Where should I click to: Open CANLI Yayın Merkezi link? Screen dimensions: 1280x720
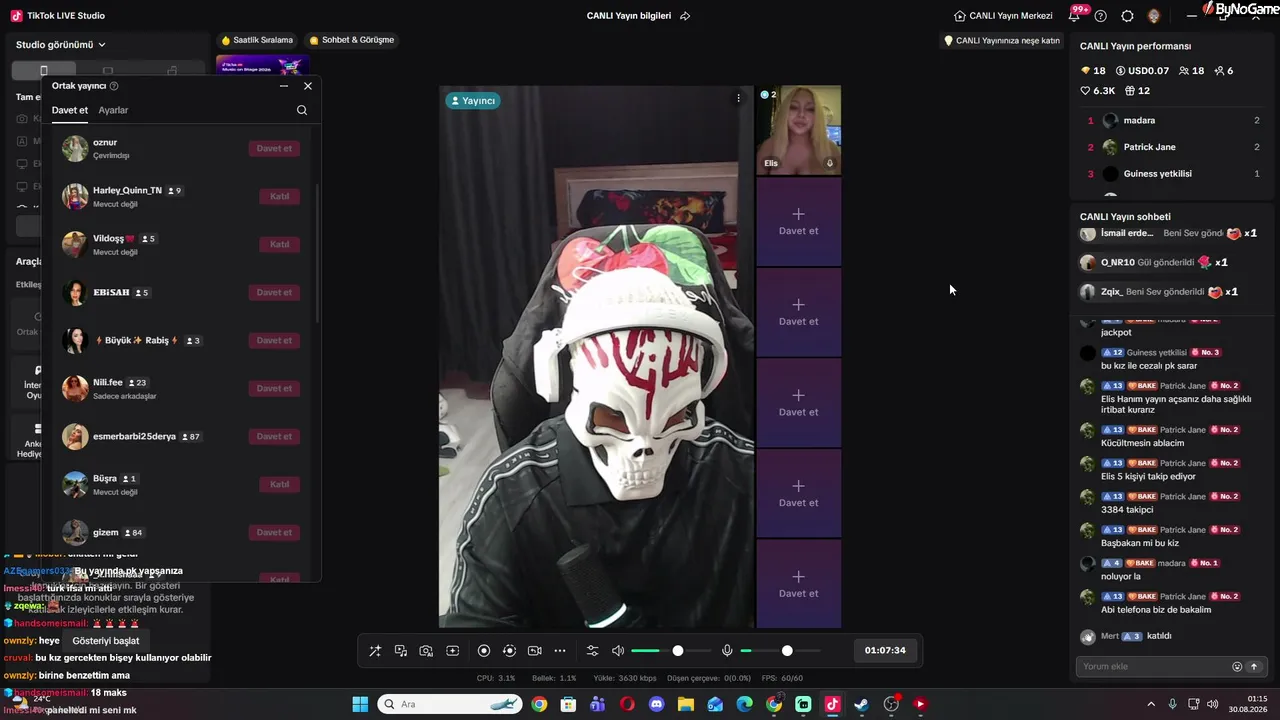pyautogui.click(x=1003, y=16)
